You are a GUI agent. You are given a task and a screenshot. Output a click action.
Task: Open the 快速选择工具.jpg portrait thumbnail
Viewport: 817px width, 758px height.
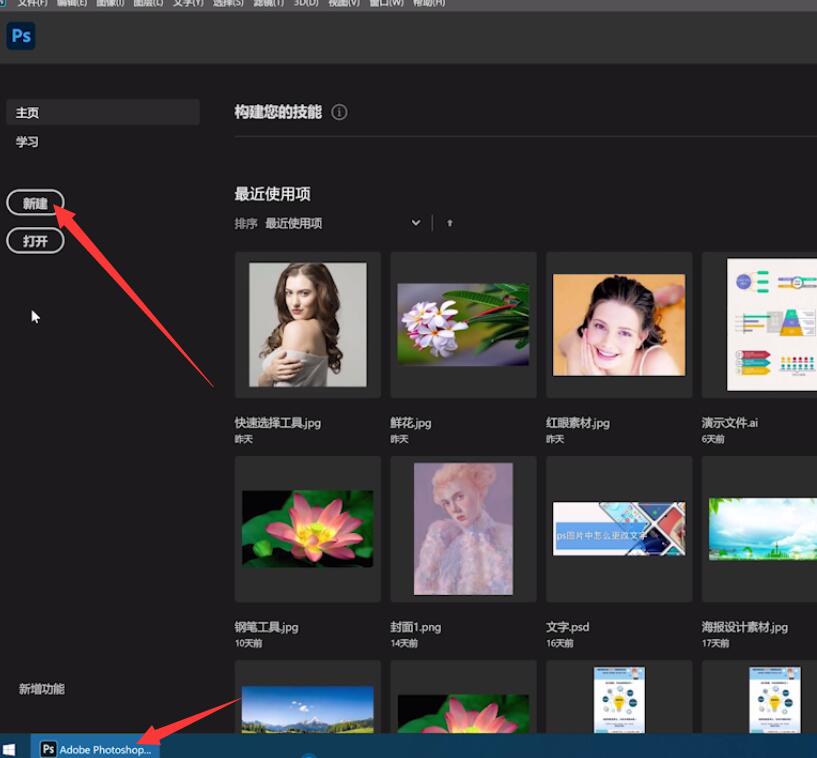point(307,325)
